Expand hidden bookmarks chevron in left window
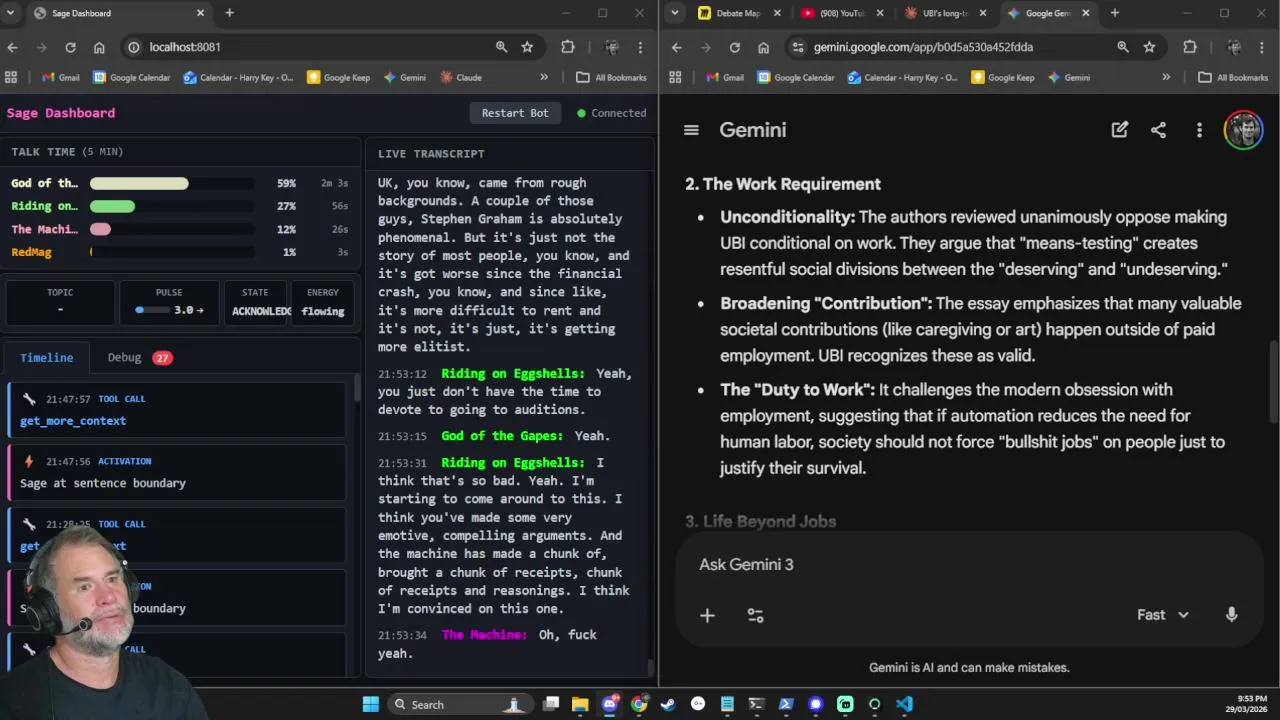This screenshot has height=720, width=1280. click(x=544, y=77)
